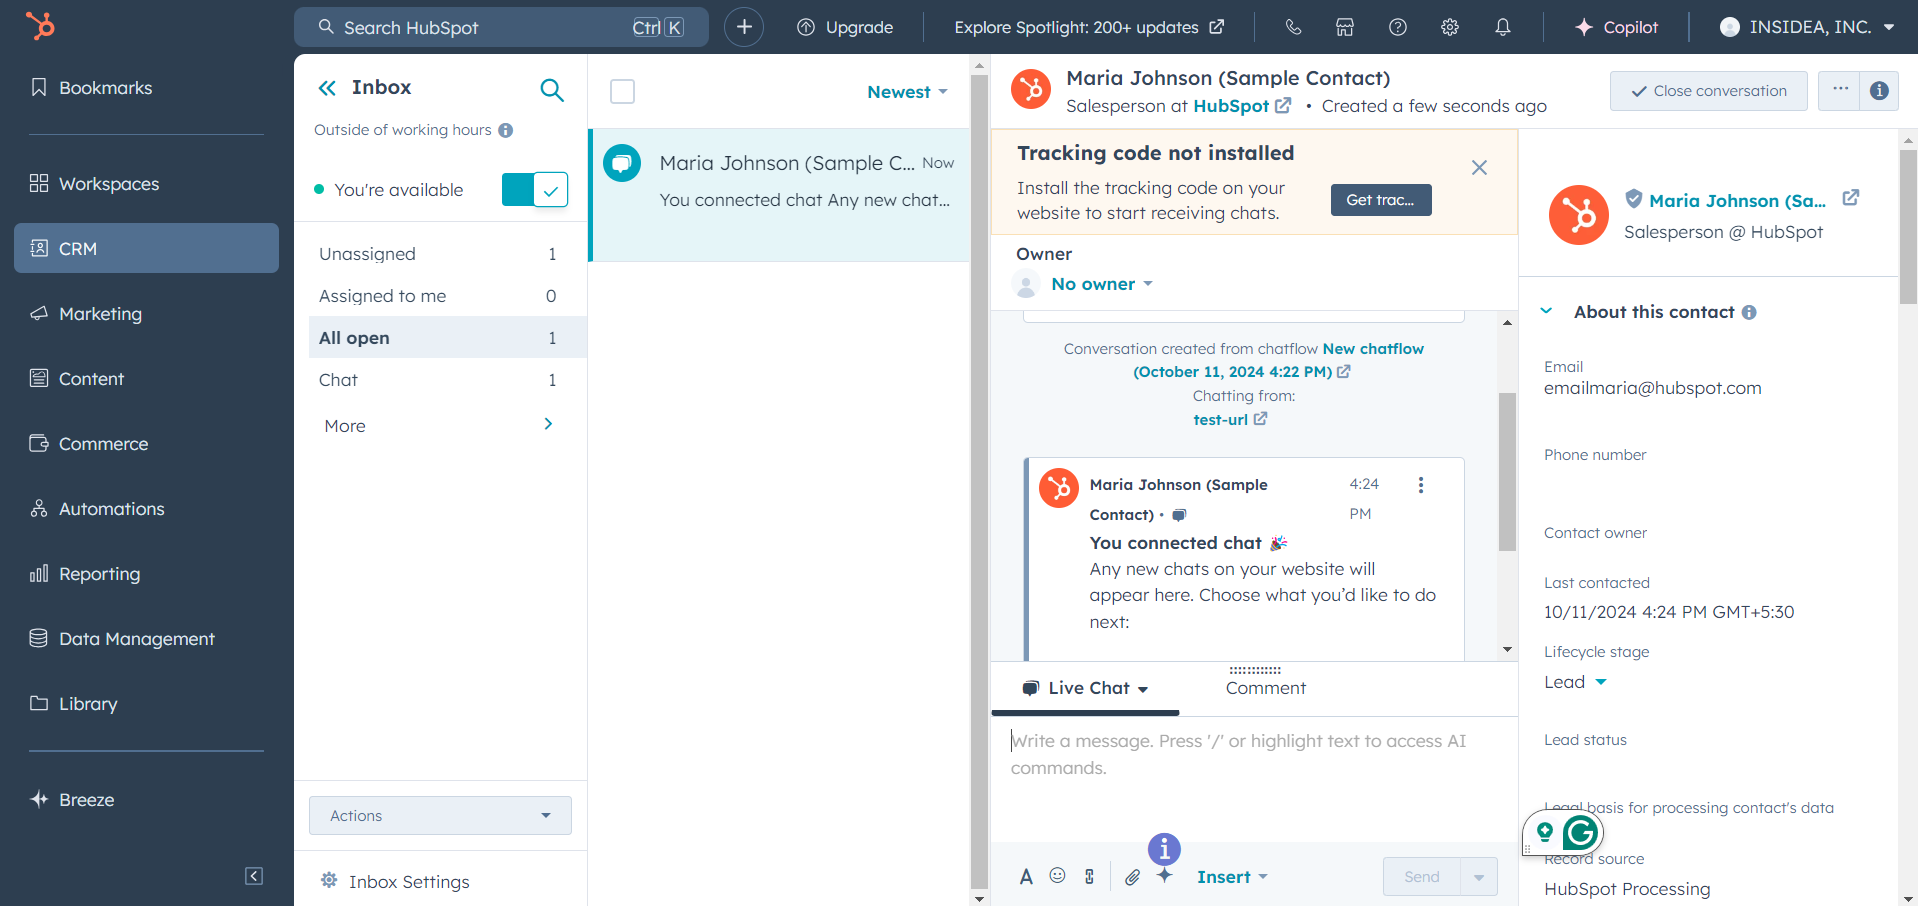Collapse the Inbox sidebar with double chevron
Screen dimensions: 1918x906
[x=327, y=88]
